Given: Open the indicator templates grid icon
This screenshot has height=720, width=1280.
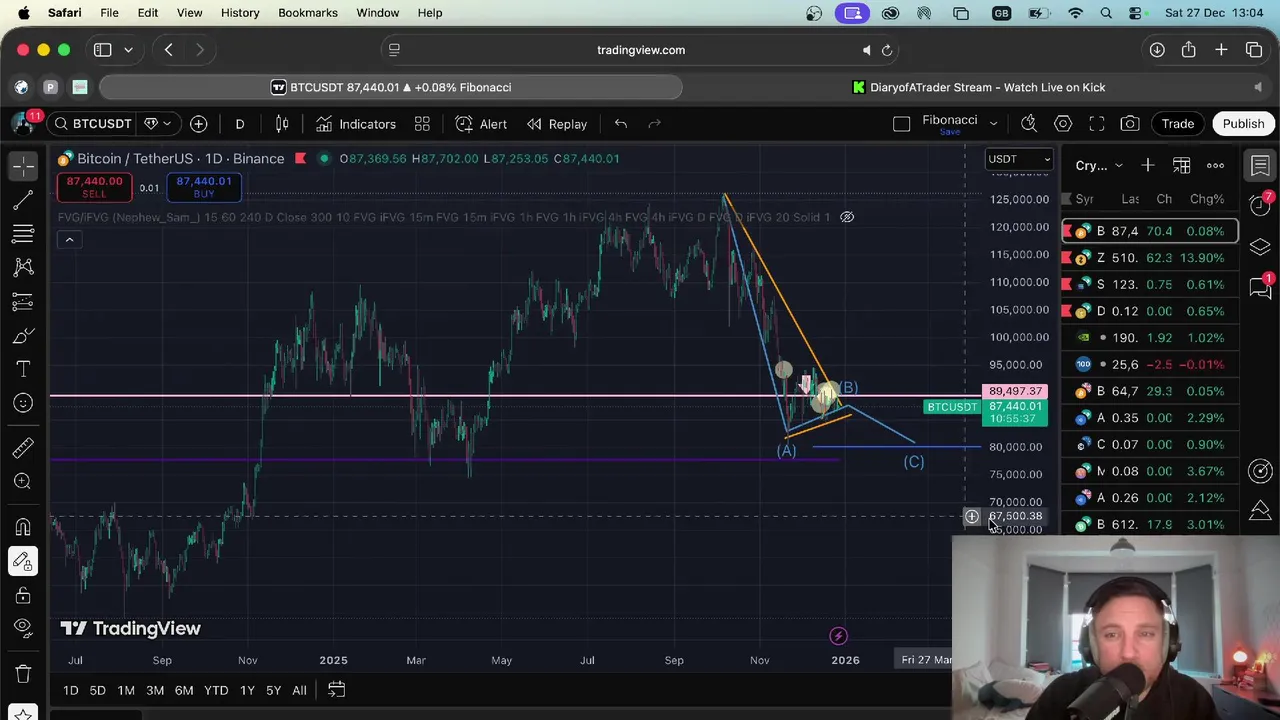Looking at the screenshot, I should point(422,124).
